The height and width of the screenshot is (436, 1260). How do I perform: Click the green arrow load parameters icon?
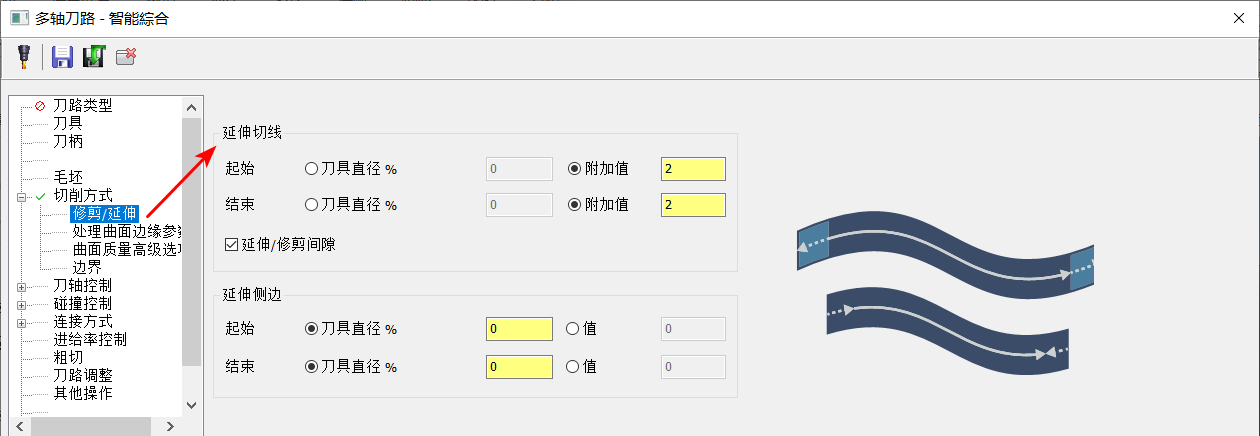pyautogui.click(x=94, y=57)
